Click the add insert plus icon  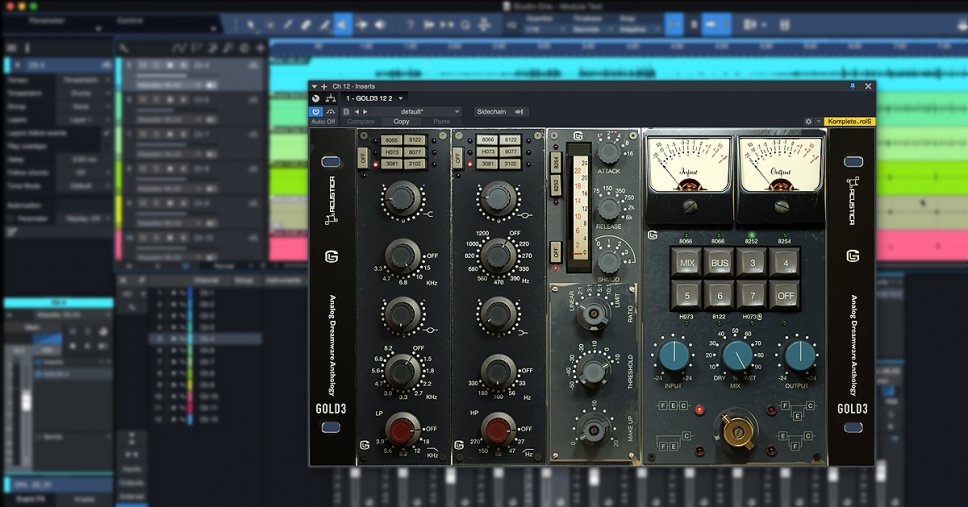[324, 87]
